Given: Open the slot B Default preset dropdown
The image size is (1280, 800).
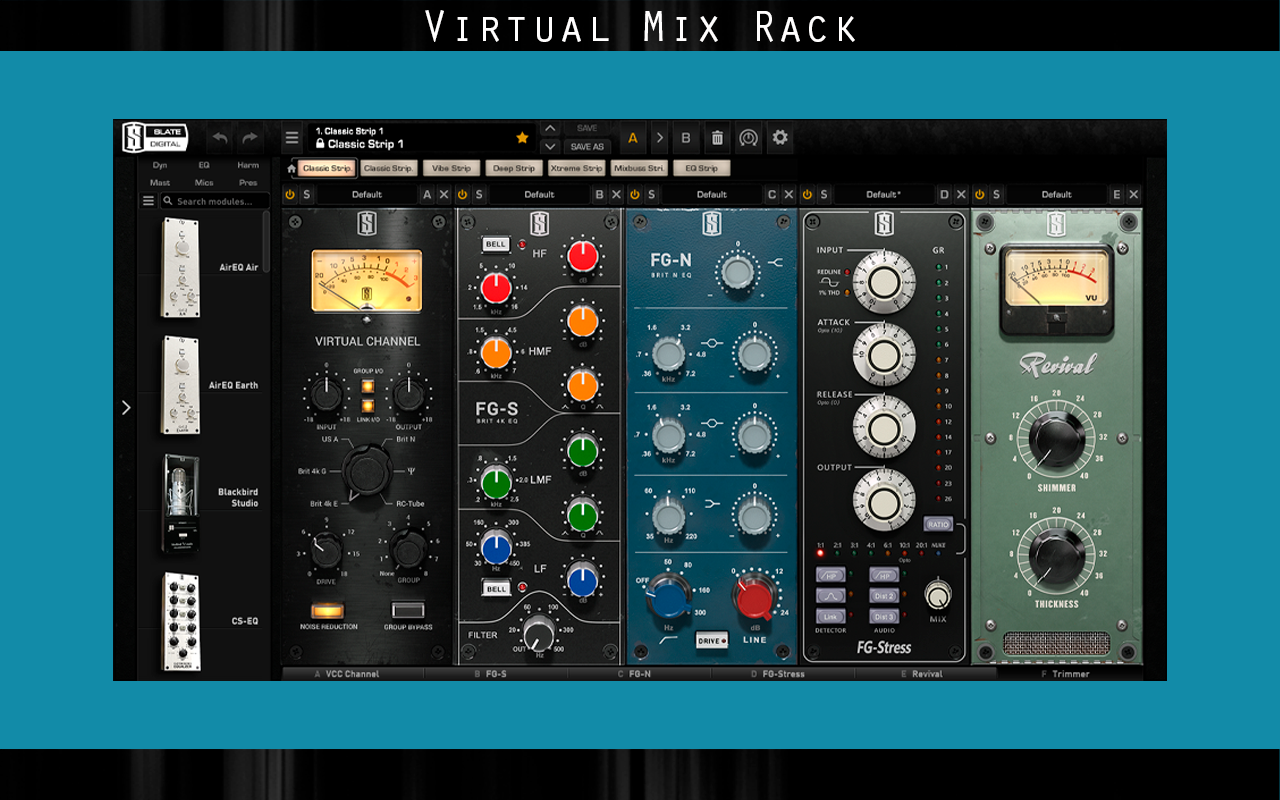Looking at the screenshot, I should [x=539, y=194].
